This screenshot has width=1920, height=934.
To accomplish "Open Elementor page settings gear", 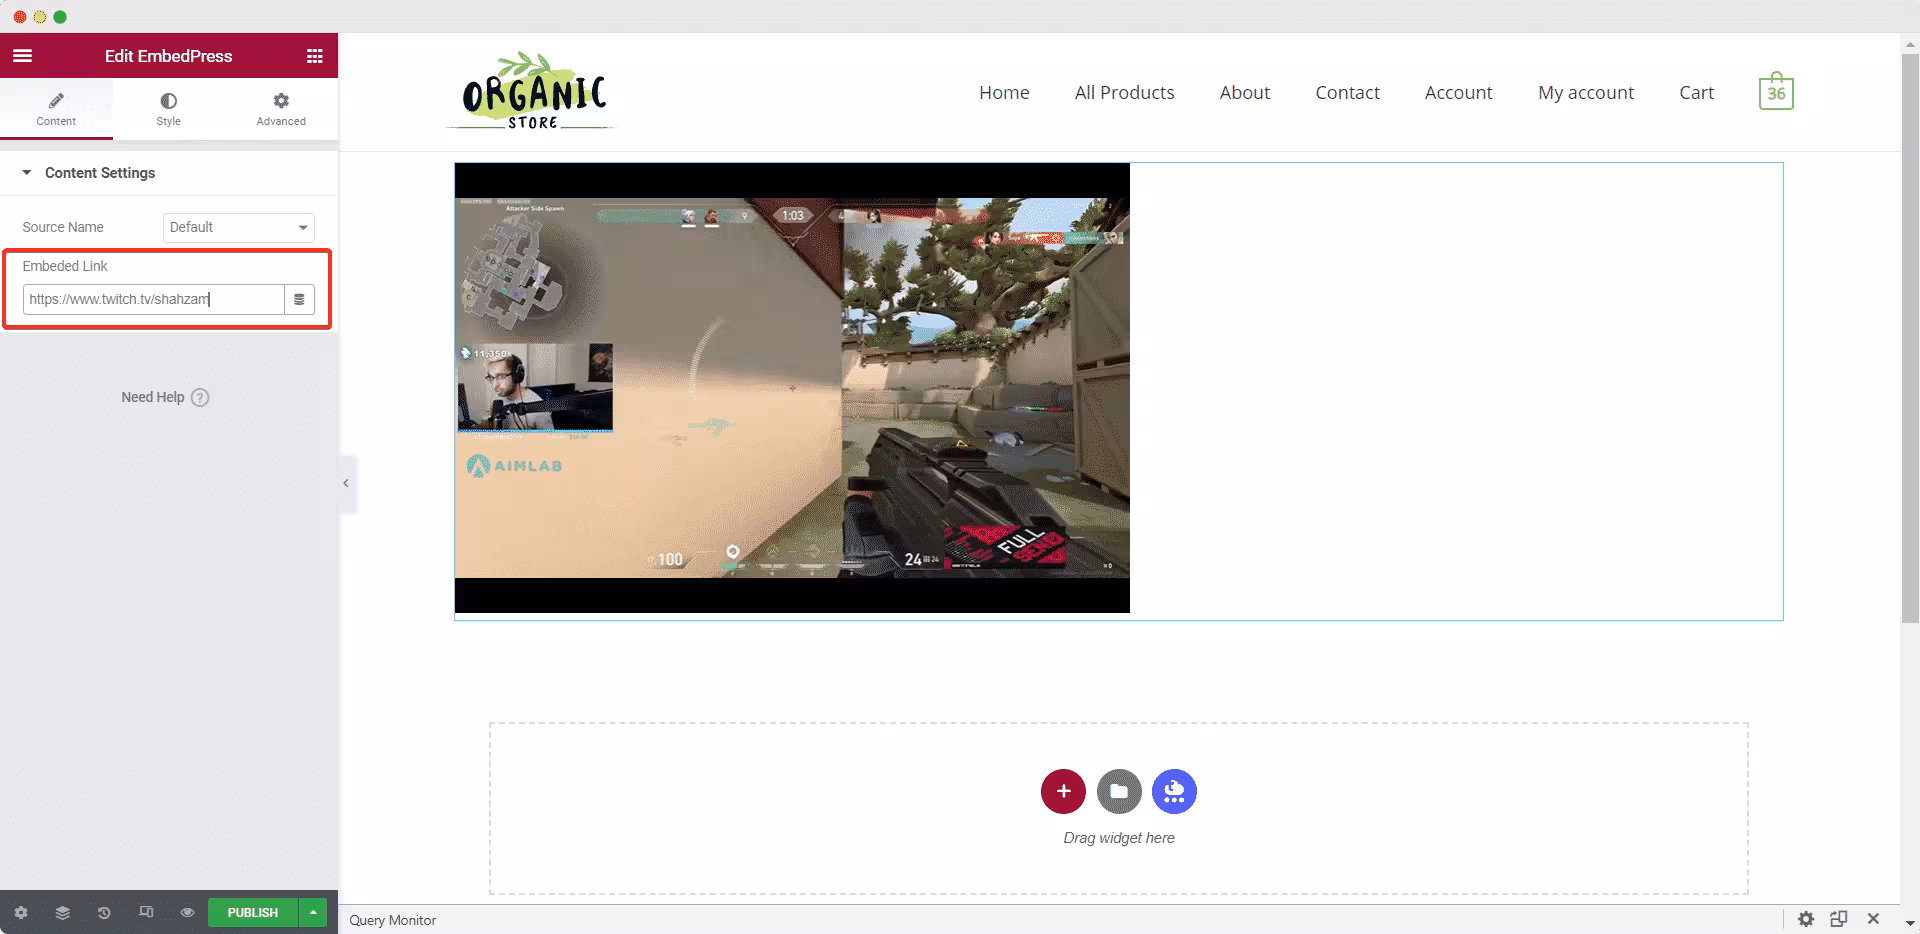I will 21,912.
